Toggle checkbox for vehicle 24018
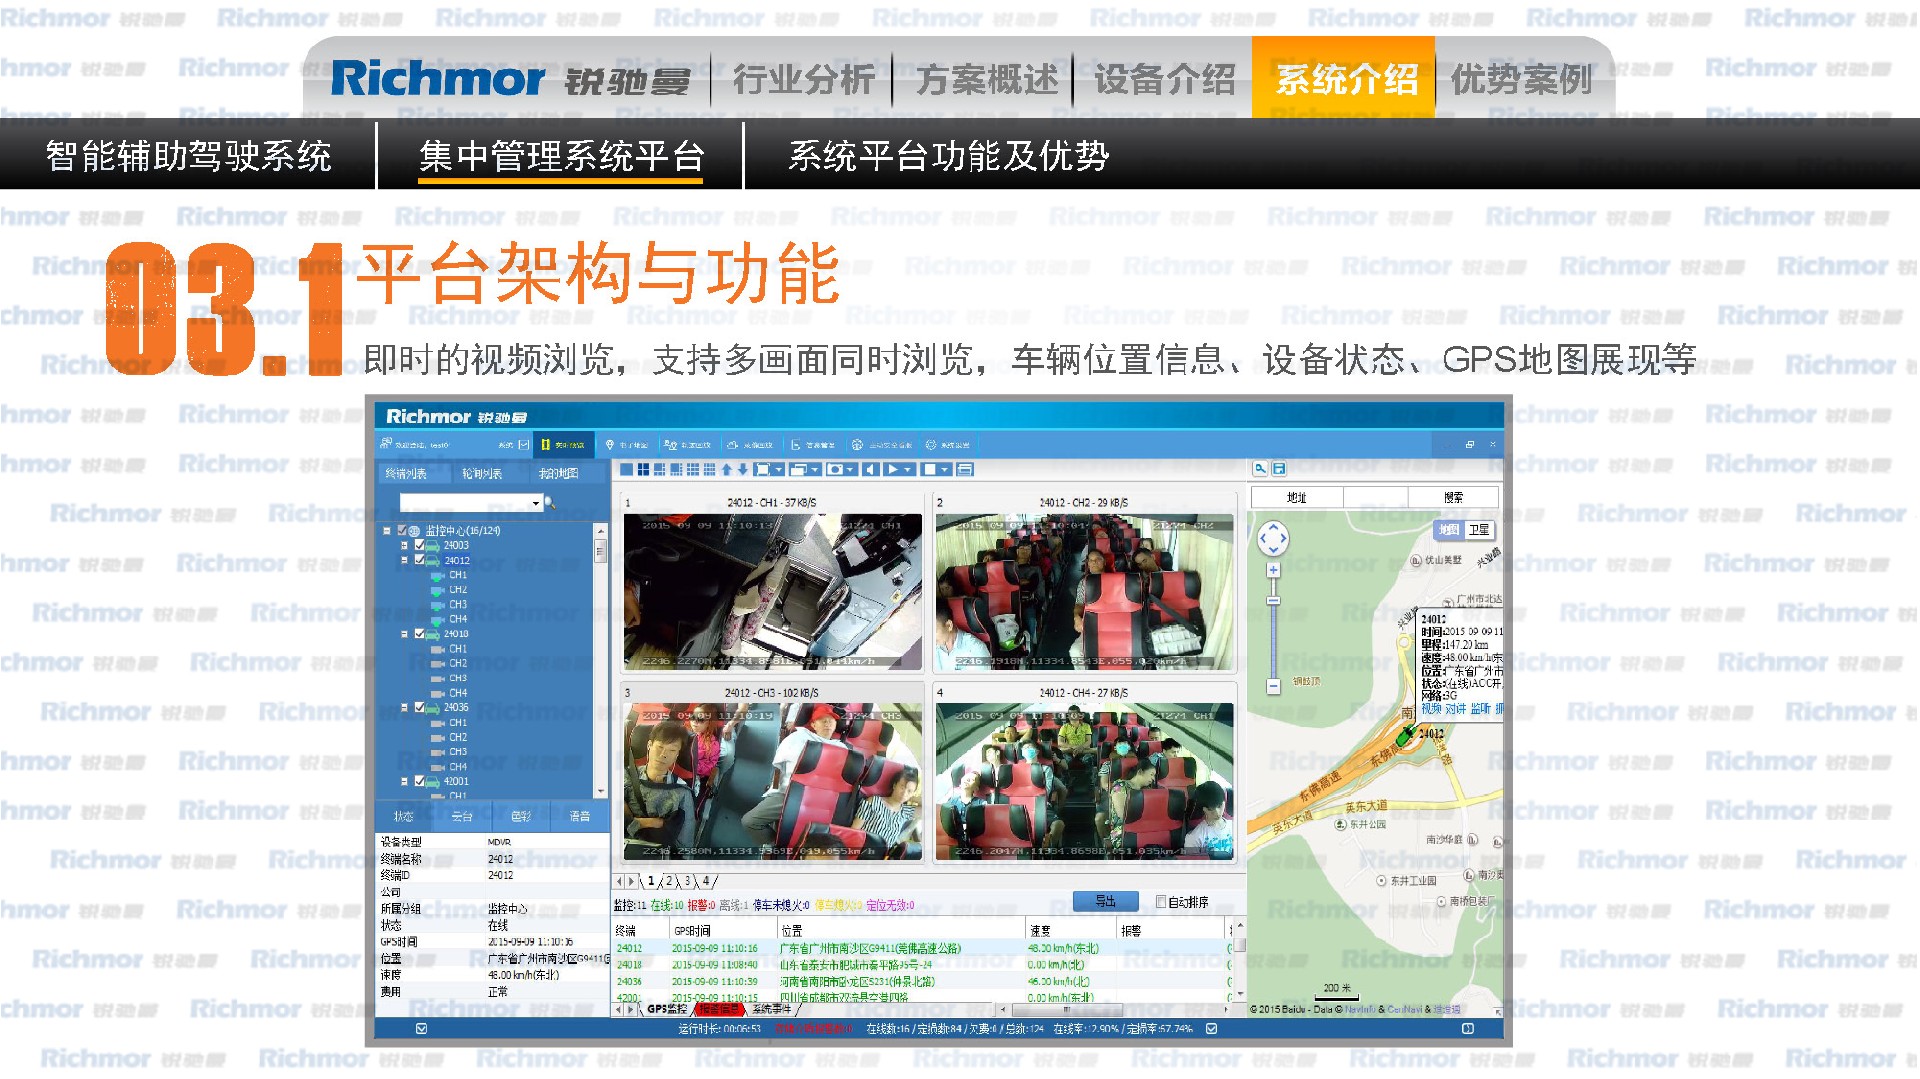 [420, 633]
